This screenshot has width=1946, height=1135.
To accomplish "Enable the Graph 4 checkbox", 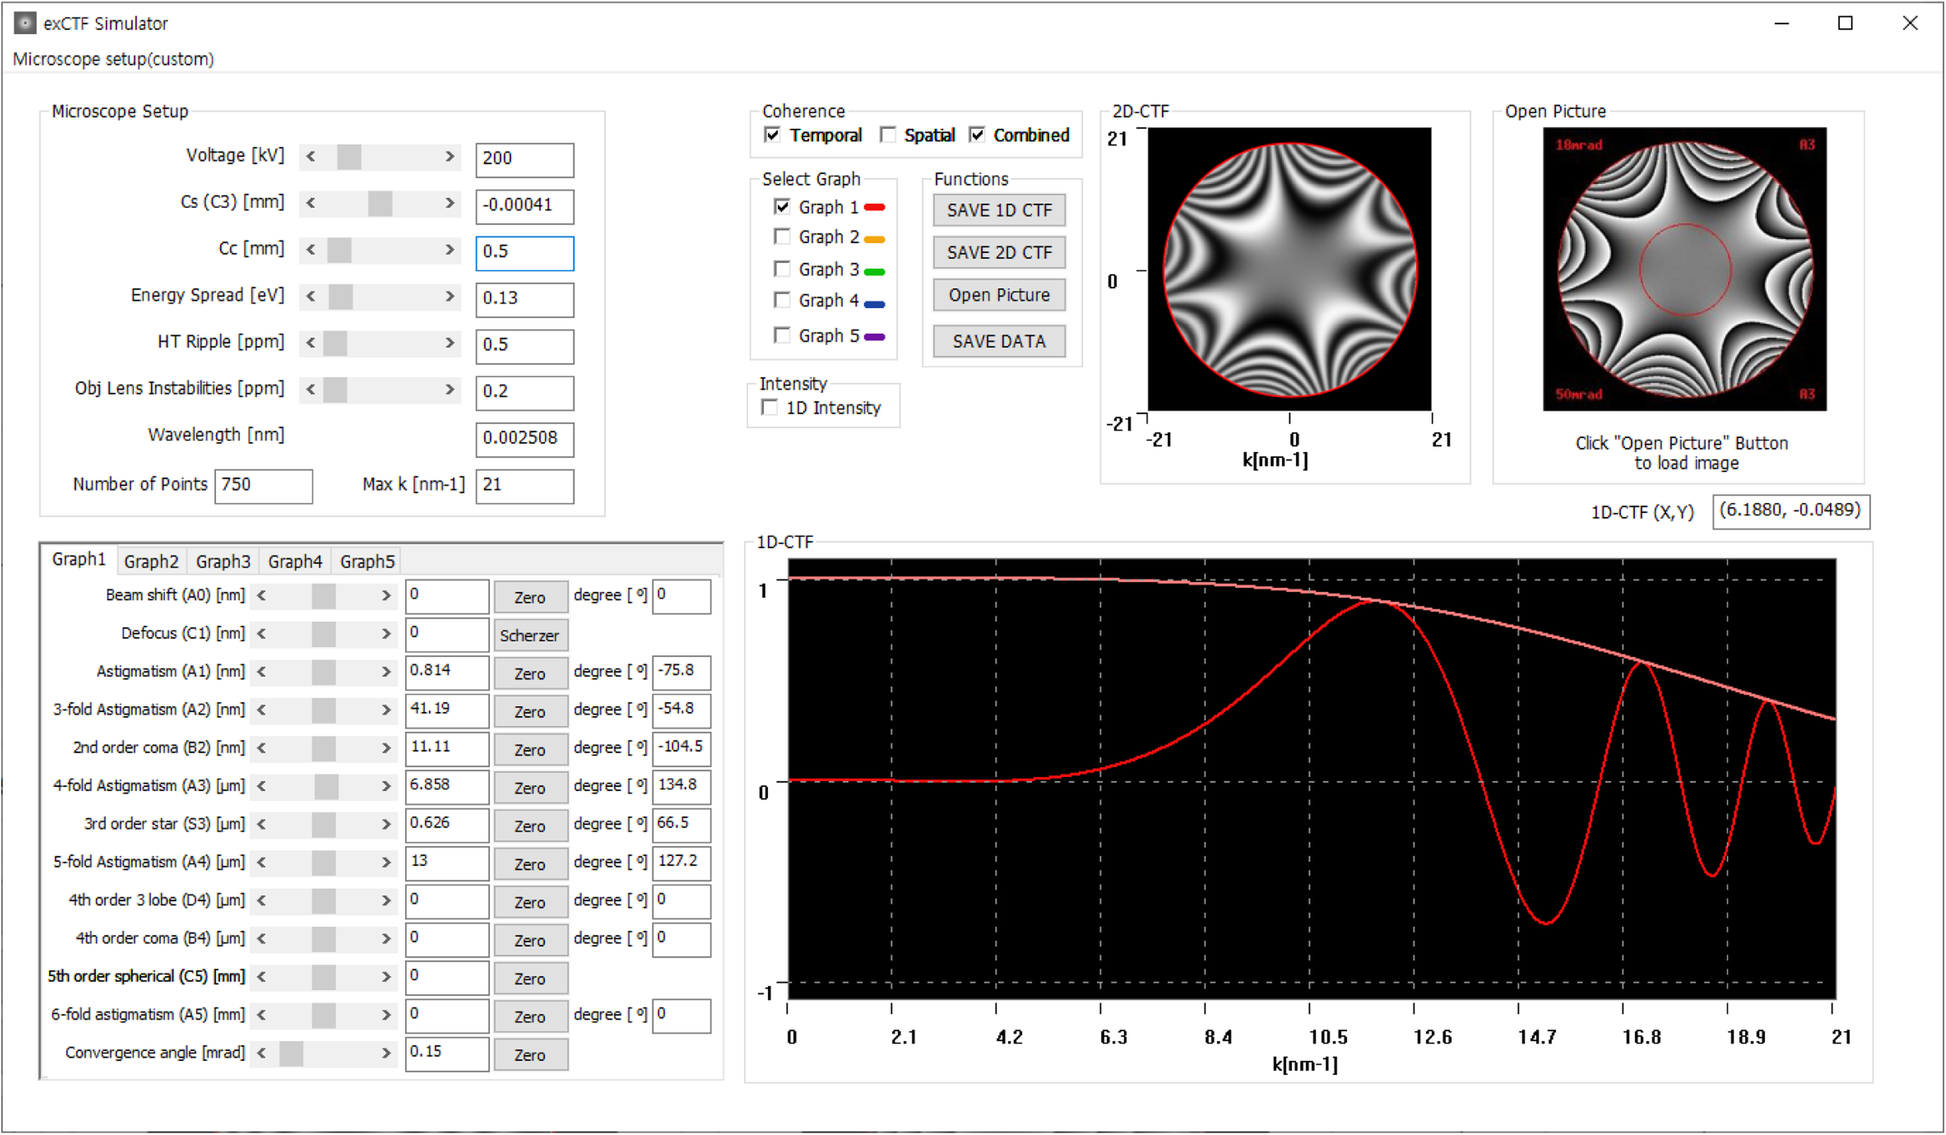I will tap(782, 300).
